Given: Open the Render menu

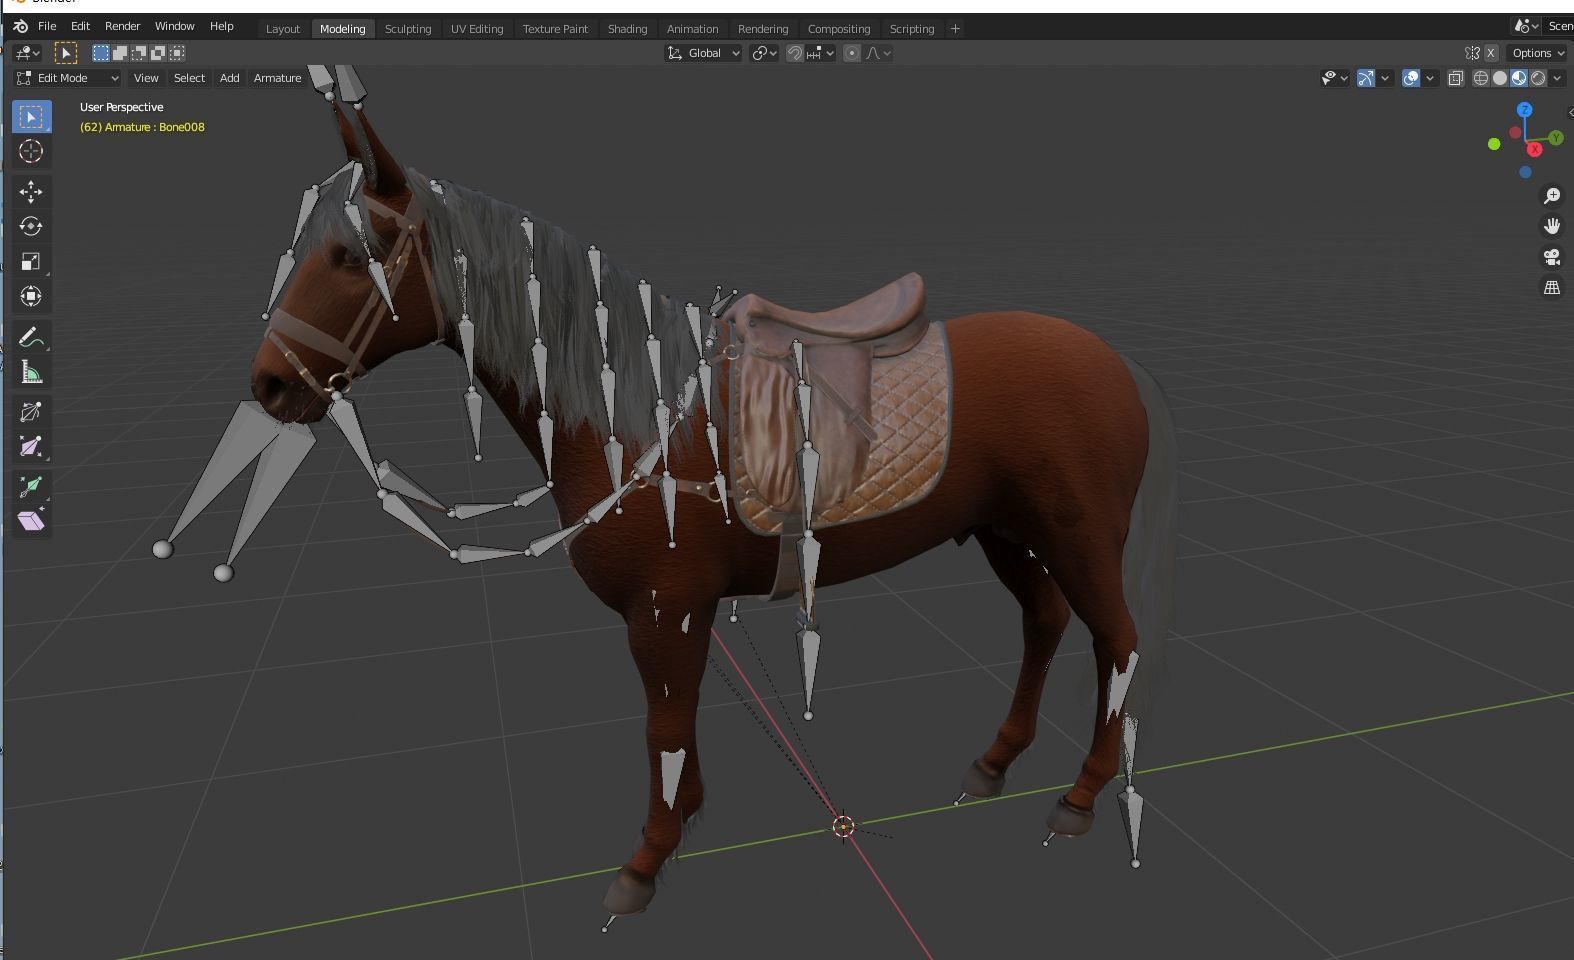Looking at the screenshot, I should click(x=122, y=26).
